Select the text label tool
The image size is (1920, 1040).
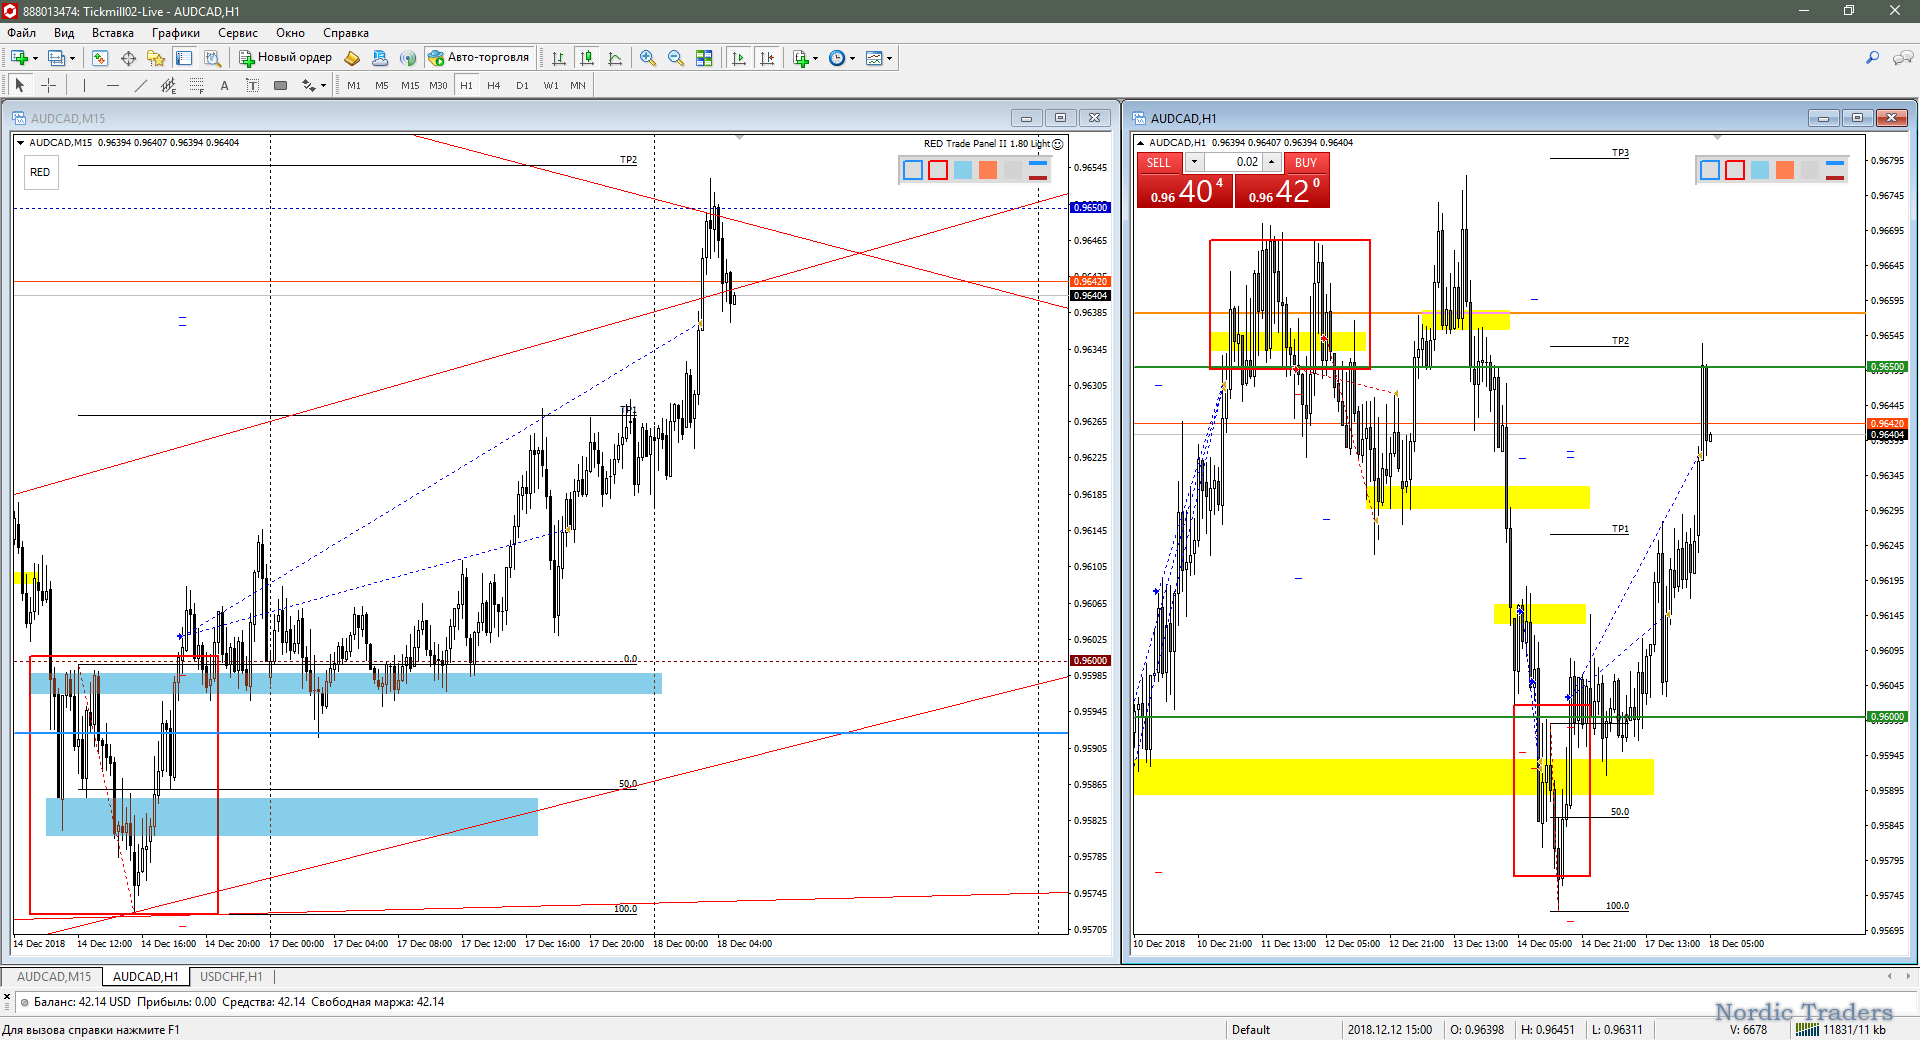pos(253,86)
